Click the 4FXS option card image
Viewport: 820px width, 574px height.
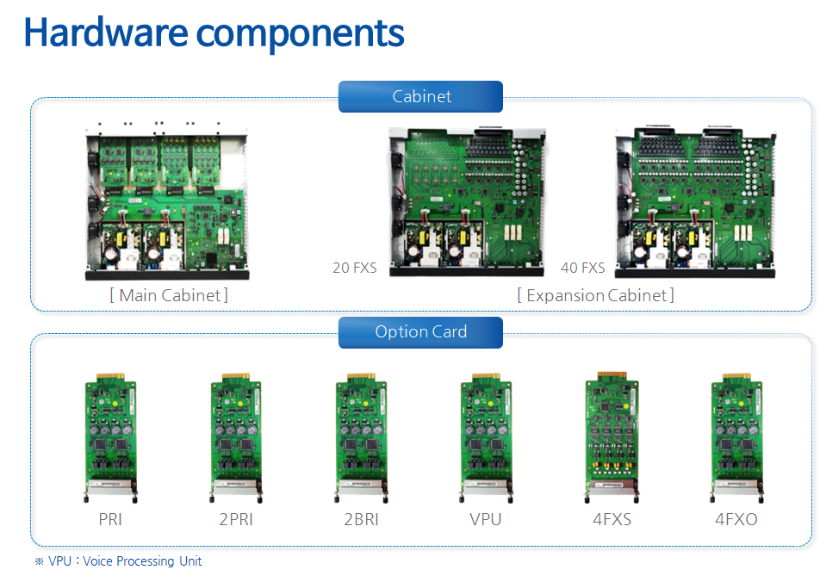click(612, 437)
